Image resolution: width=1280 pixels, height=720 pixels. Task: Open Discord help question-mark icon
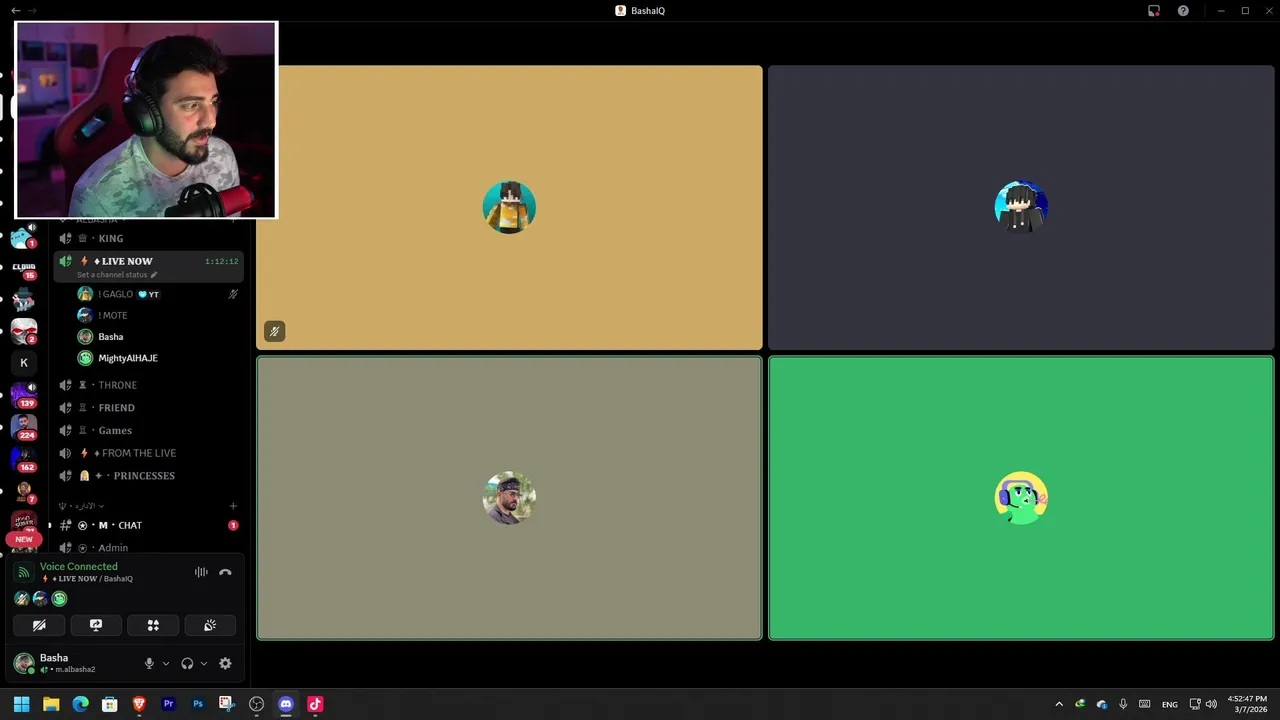[1183, 10]
